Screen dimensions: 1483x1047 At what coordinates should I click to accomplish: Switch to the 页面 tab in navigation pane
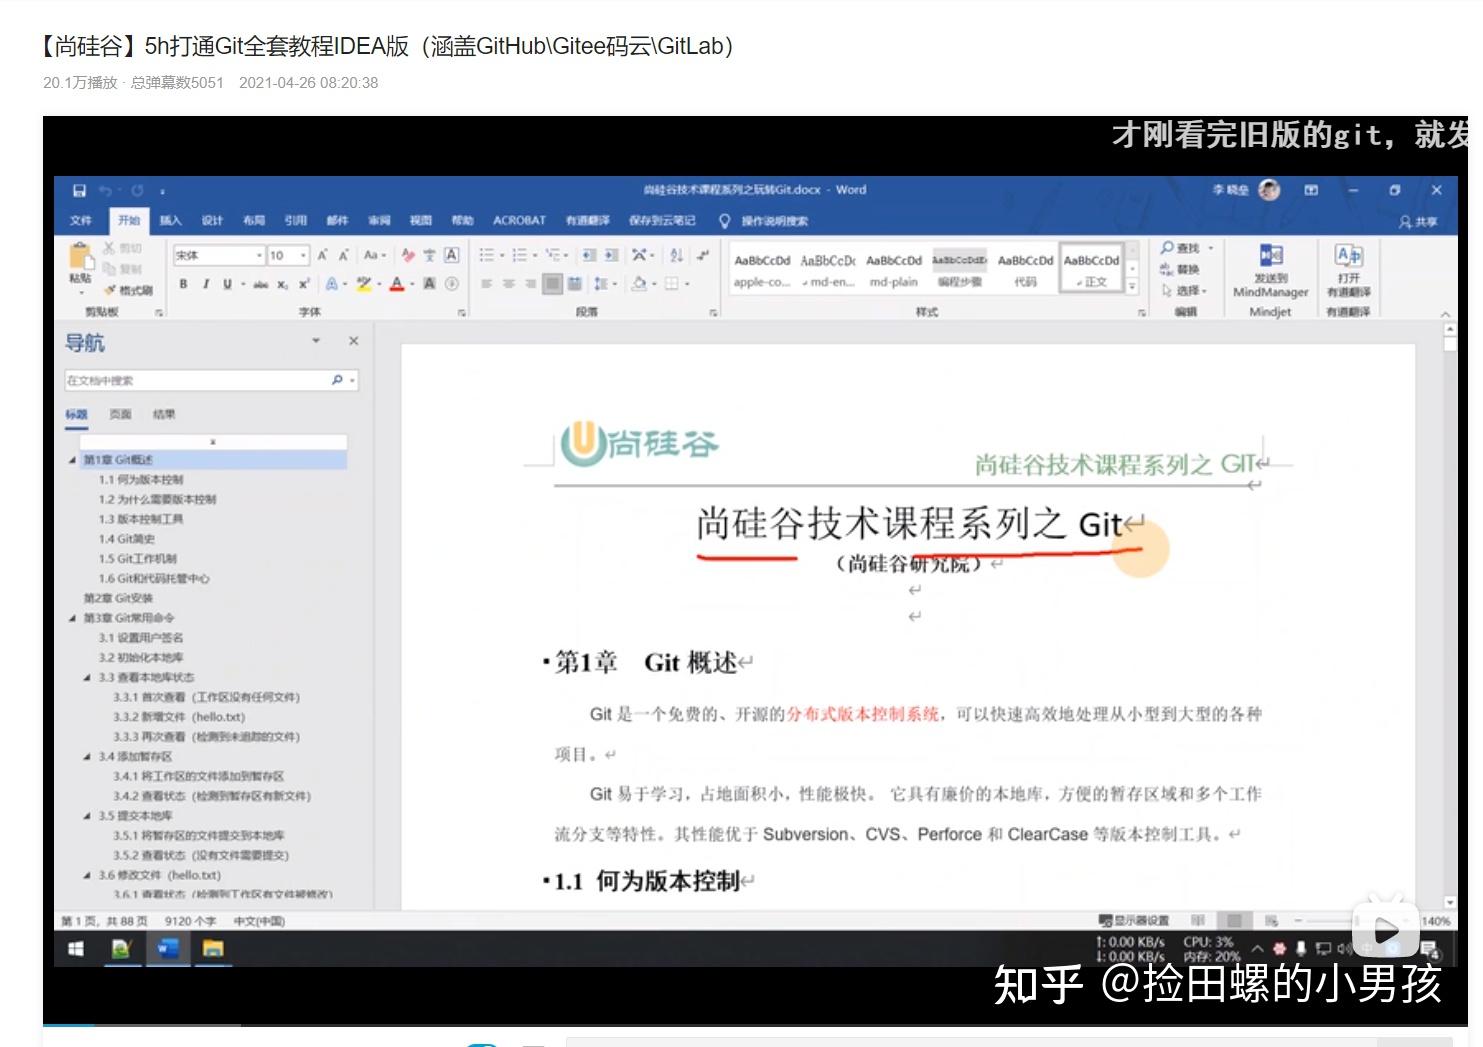pyautogui.click(x=118, y=413)
